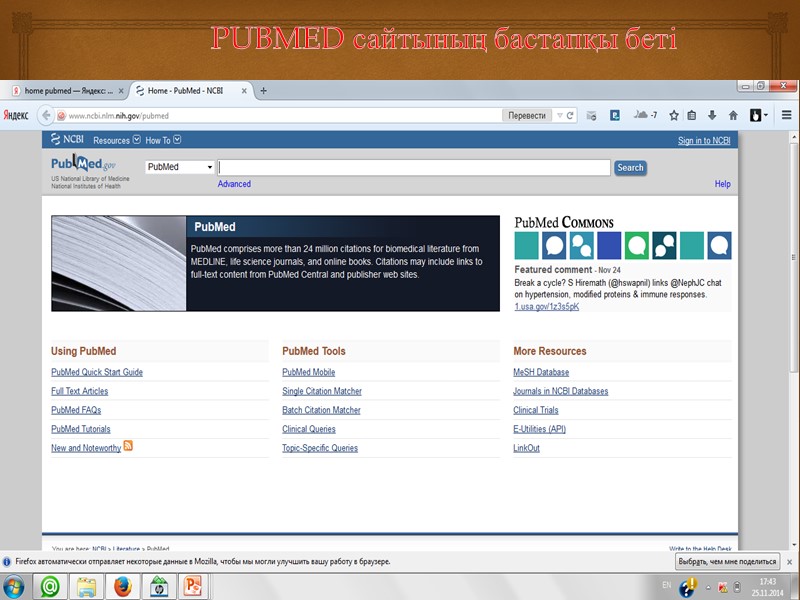This screenshot has width=800, height=600.
Task: Open the Mail.ru agent @ taskbar icon
Action: tap(50, 587)
